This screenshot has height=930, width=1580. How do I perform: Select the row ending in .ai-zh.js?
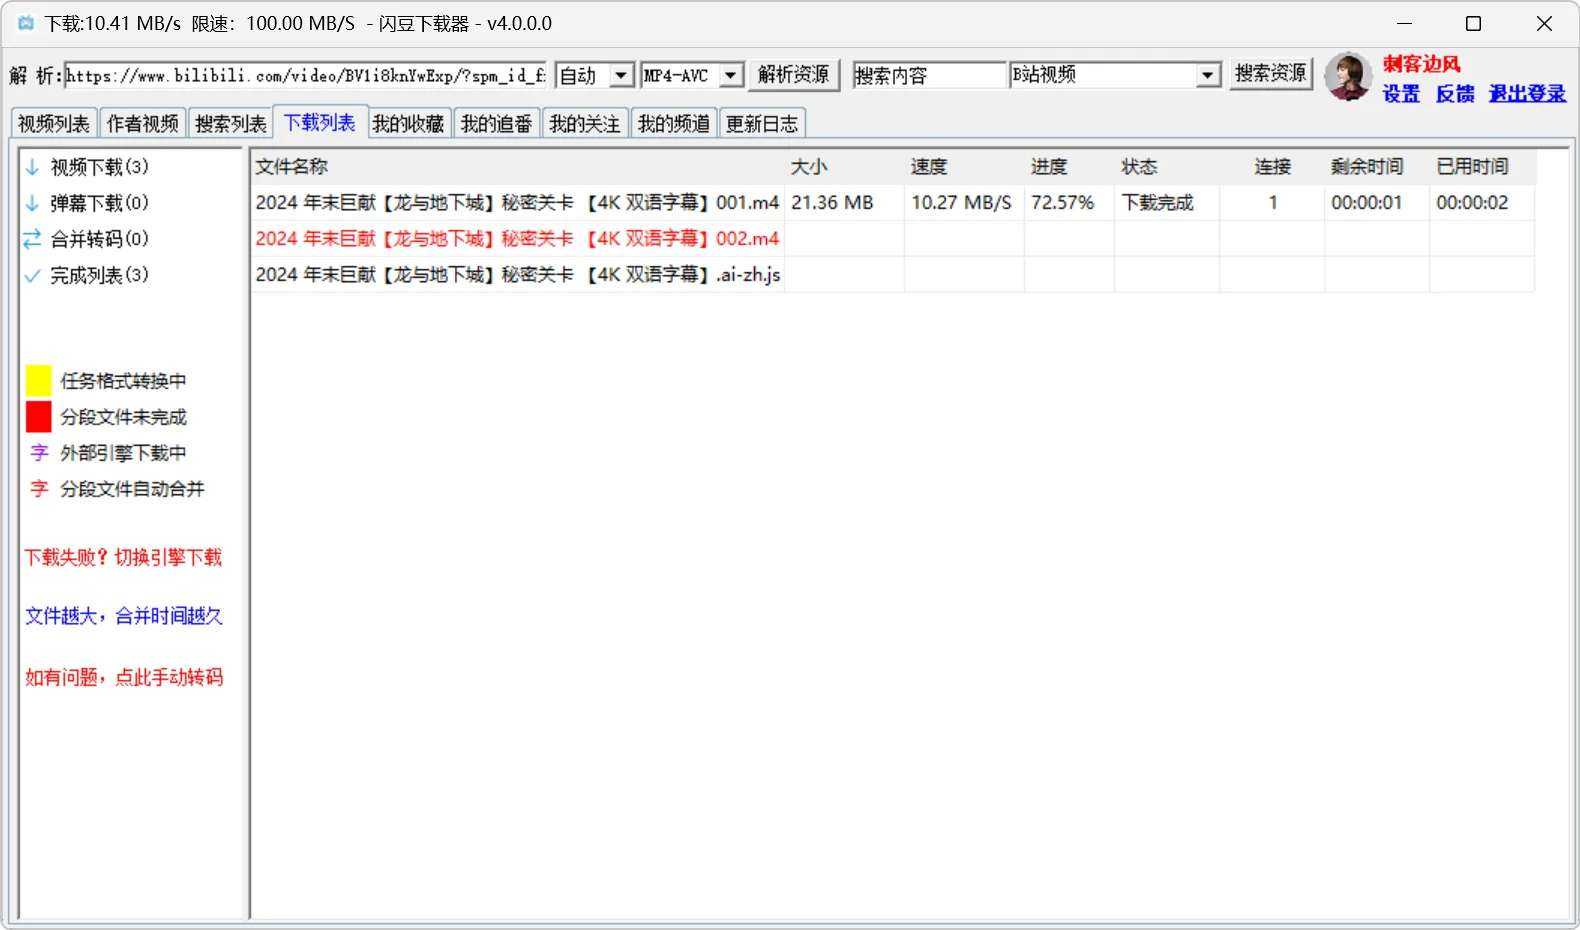coord(892,275)
